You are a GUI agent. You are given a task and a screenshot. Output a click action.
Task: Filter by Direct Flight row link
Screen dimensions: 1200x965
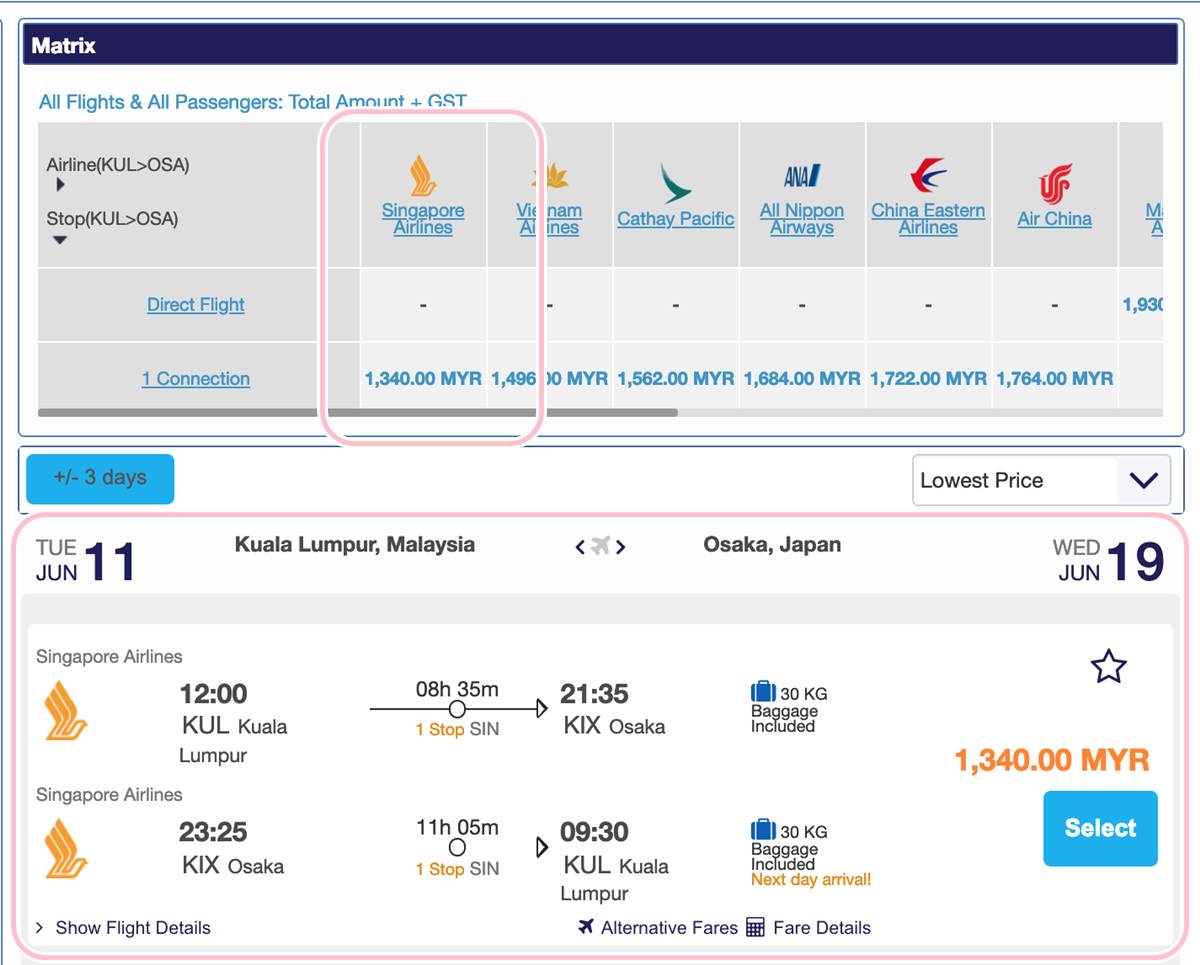click(x=196, y=305)
